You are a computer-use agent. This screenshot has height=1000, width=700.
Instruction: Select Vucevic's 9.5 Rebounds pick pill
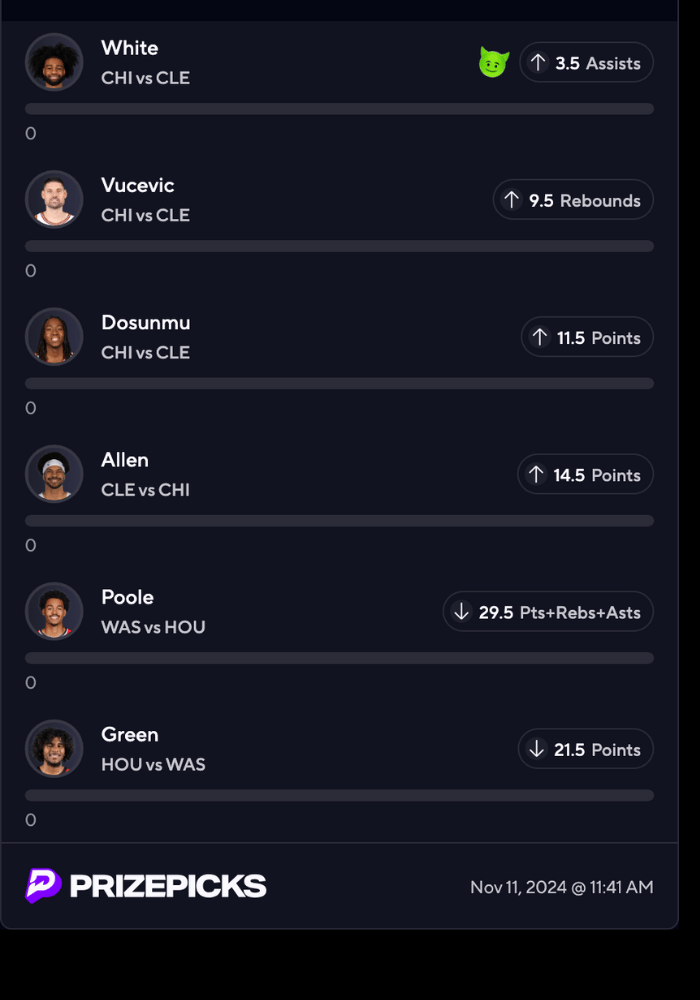[573, 200]
